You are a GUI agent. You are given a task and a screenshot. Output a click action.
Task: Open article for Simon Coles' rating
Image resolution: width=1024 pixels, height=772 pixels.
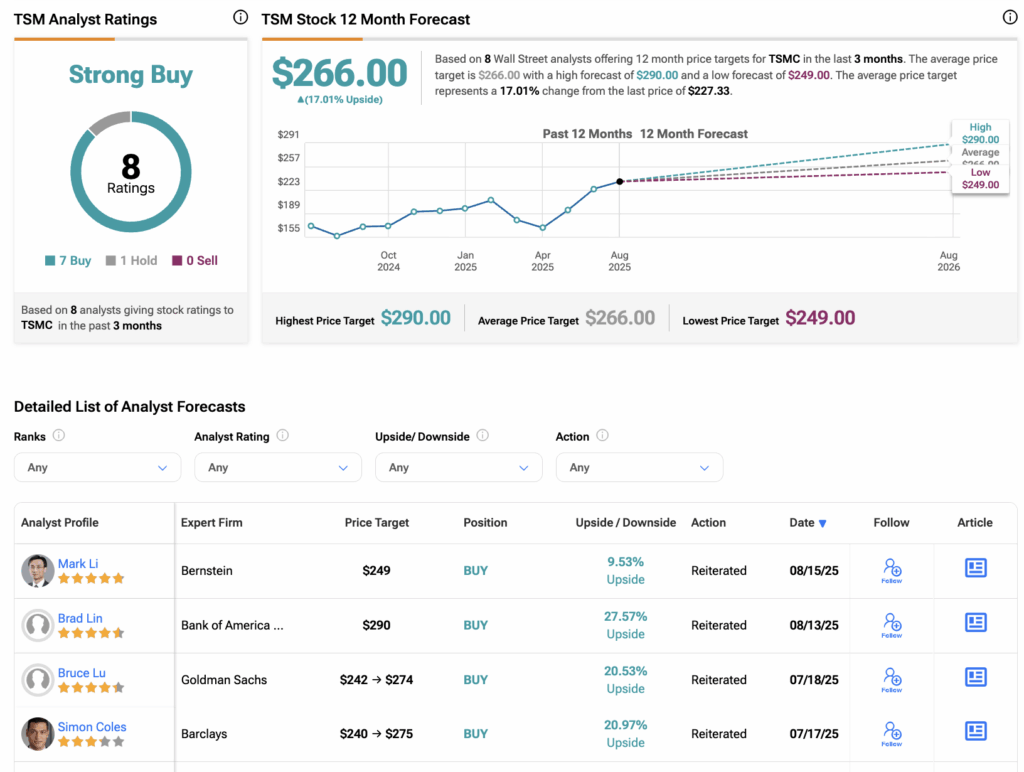coord(975,731)
